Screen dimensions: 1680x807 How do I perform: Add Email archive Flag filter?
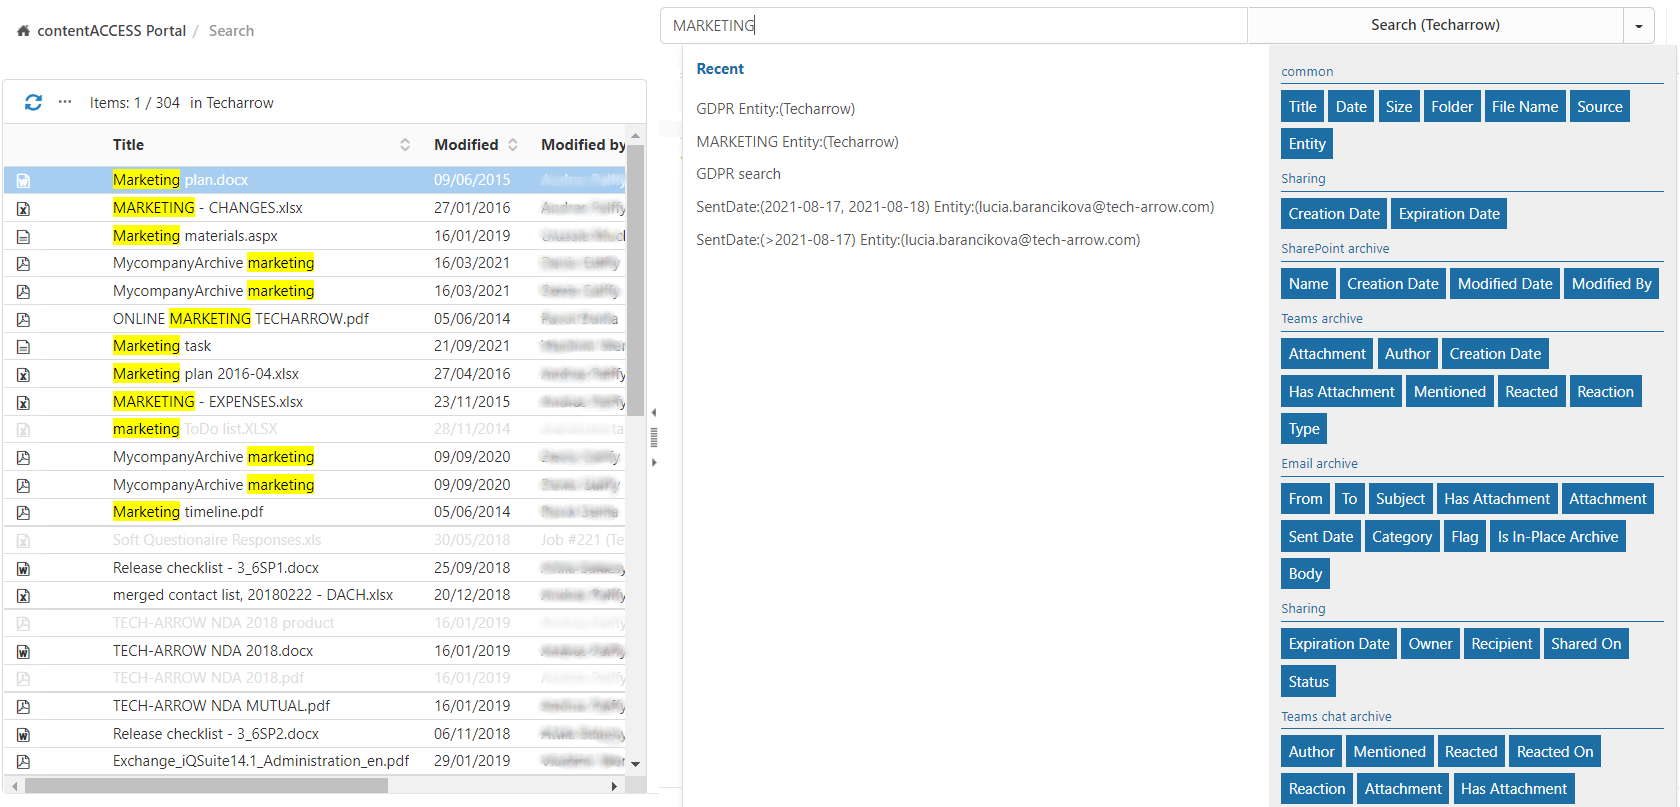pyautogui.click(x=1464, y=537)
